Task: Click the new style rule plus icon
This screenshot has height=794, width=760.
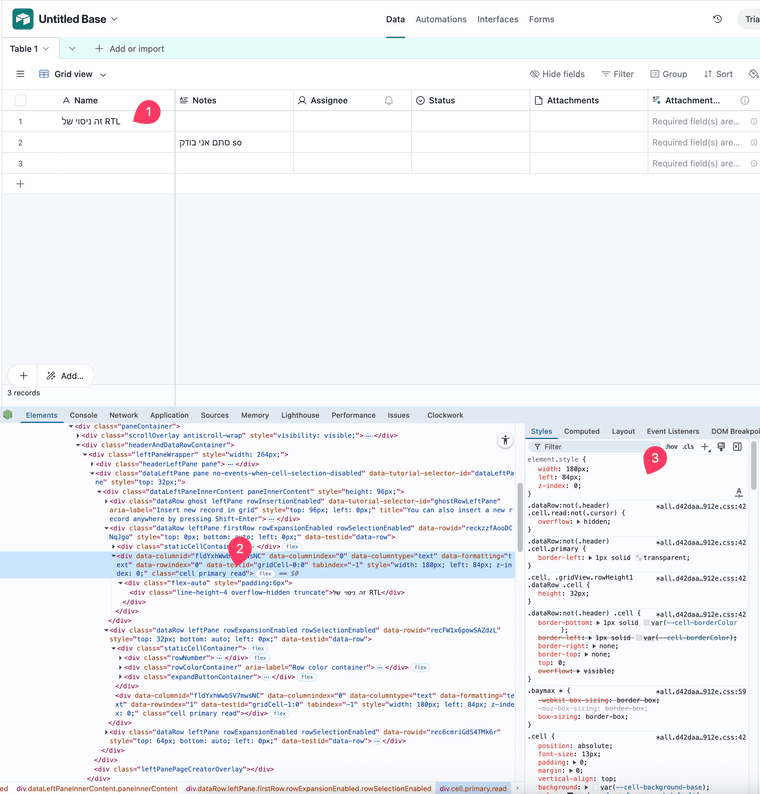Action: [x=705, y=447]
